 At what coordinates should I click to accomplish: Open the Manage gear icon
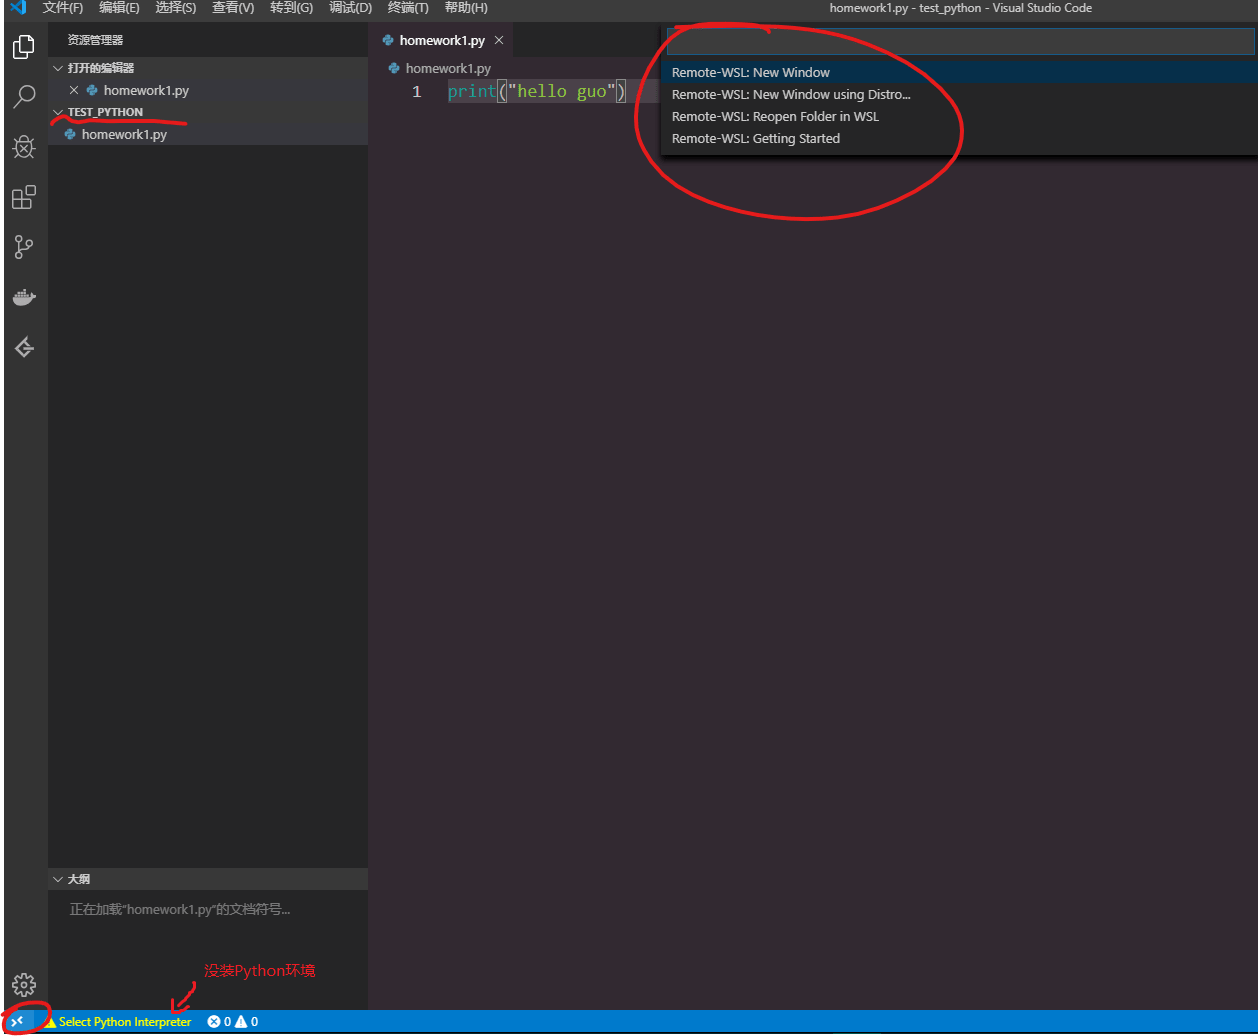tap(24, 985)
